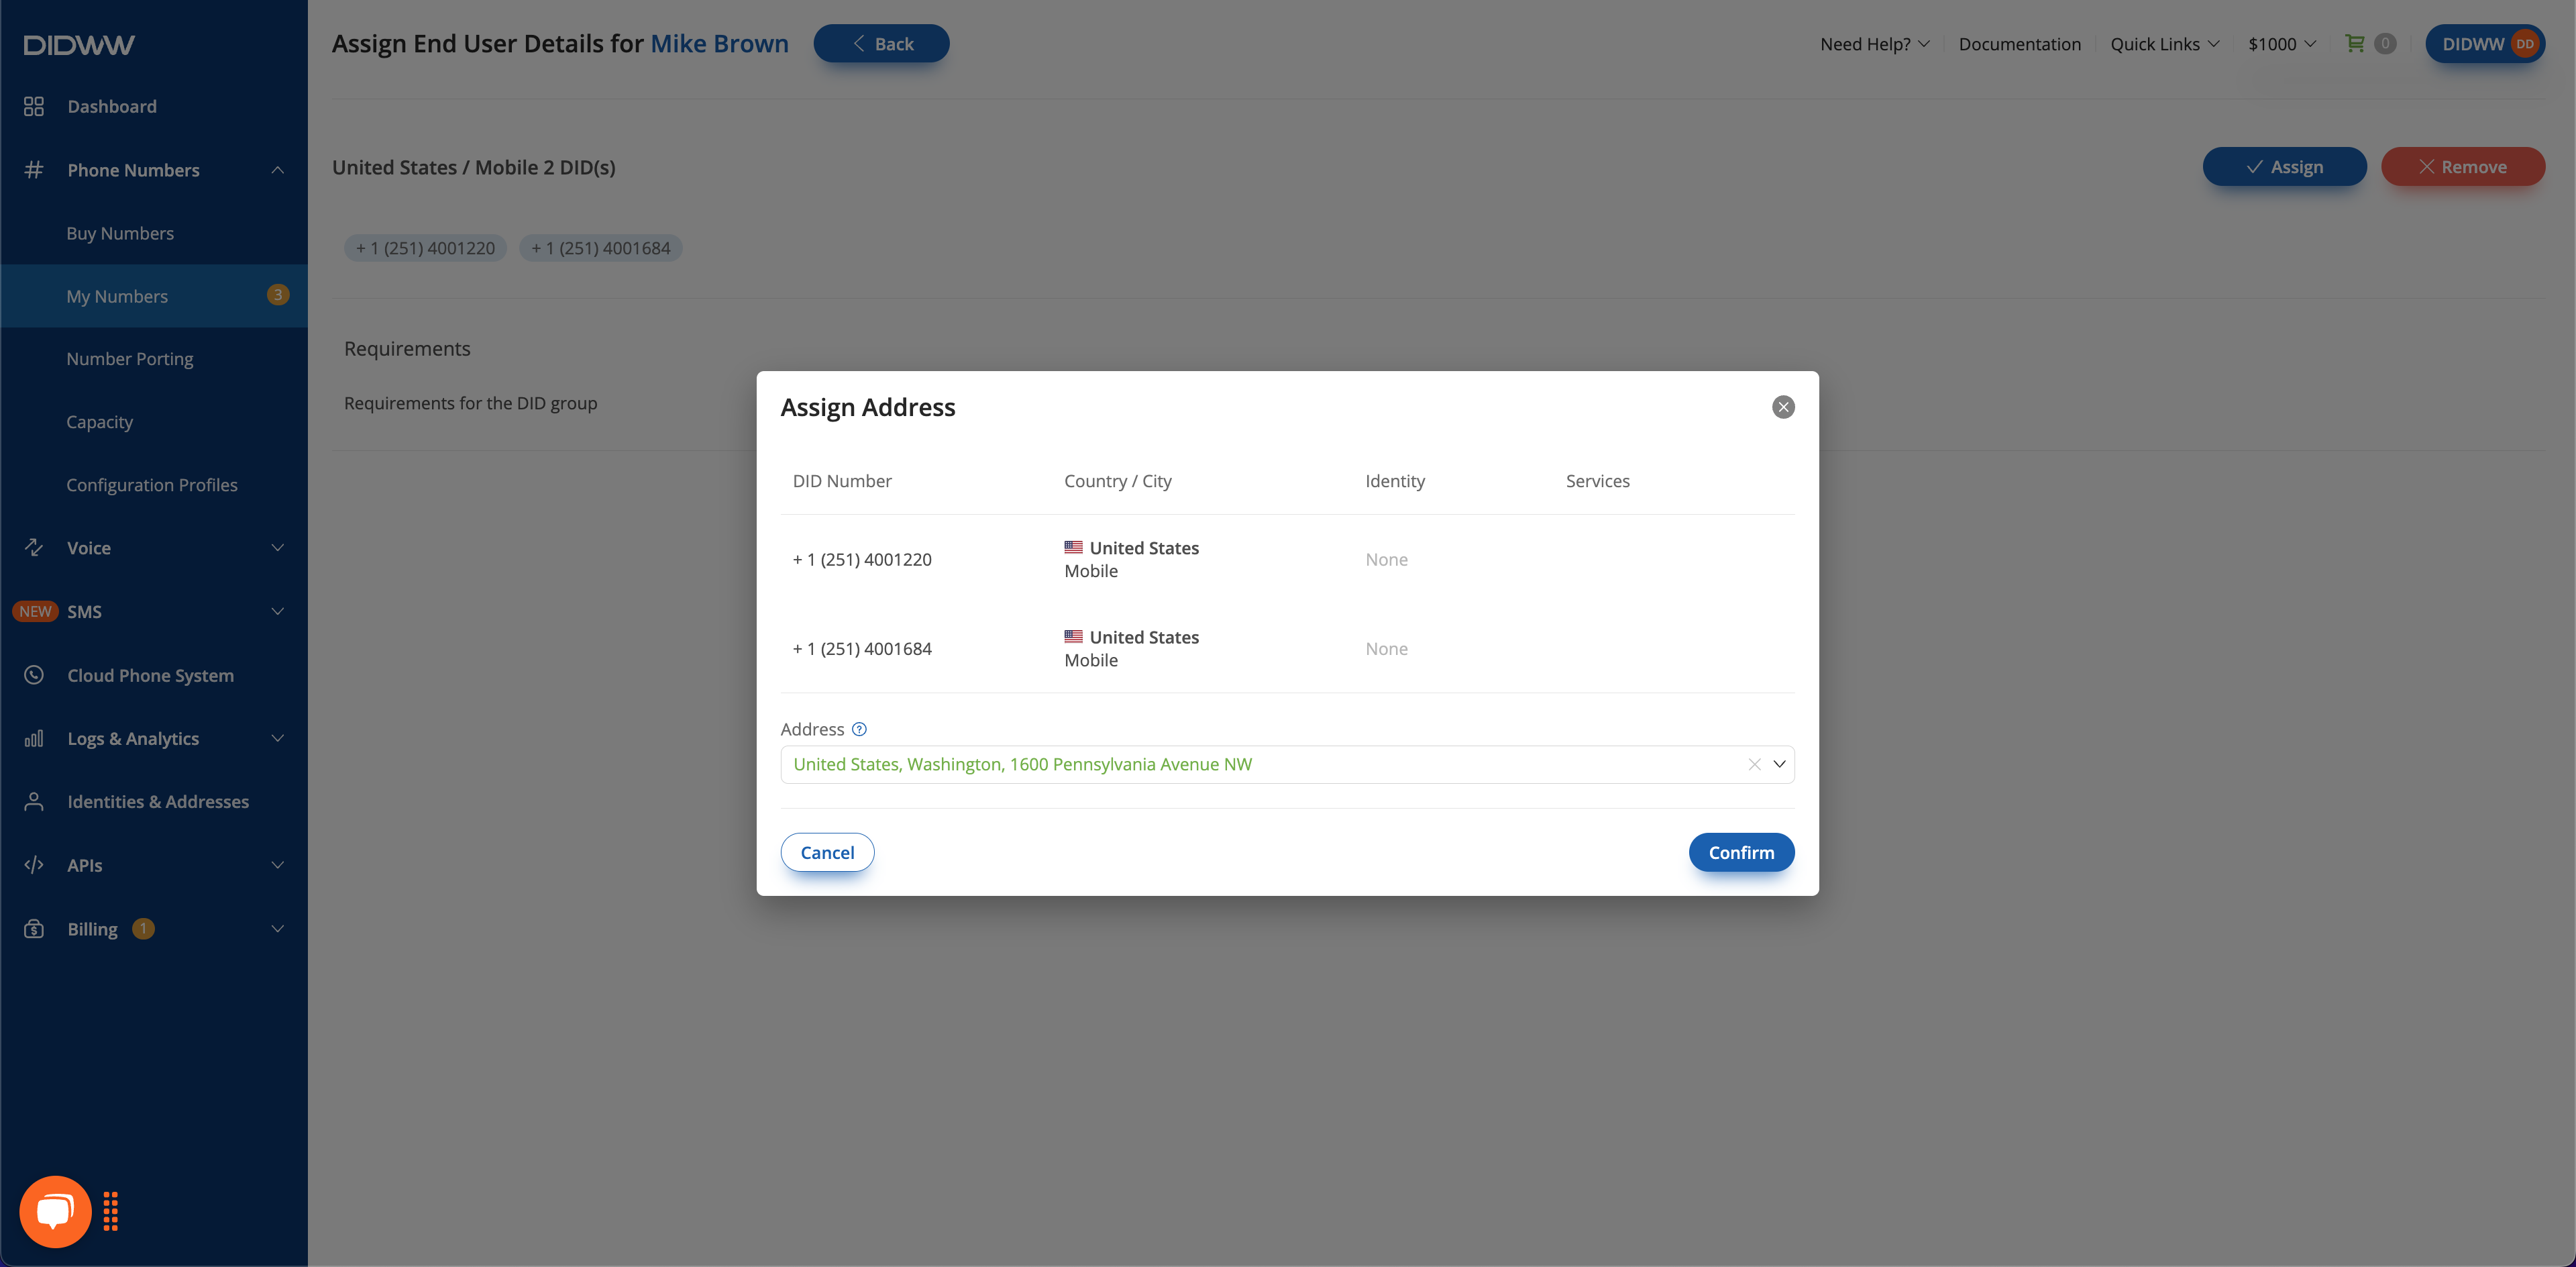Click the +1 (251) 4001220 number tag

point(425,248)
